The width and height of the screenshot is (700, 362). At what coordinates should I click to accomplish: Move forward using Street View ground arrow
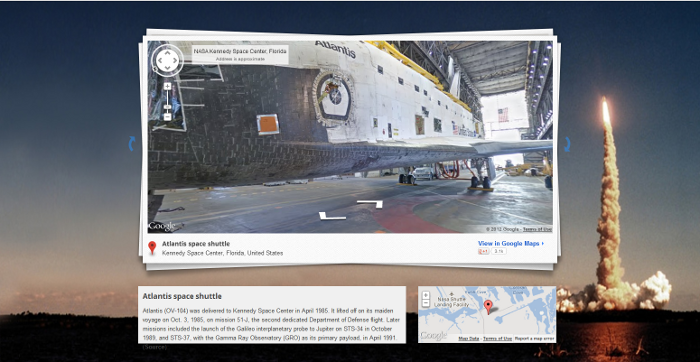pyautogui.click(x=370, y=204)
